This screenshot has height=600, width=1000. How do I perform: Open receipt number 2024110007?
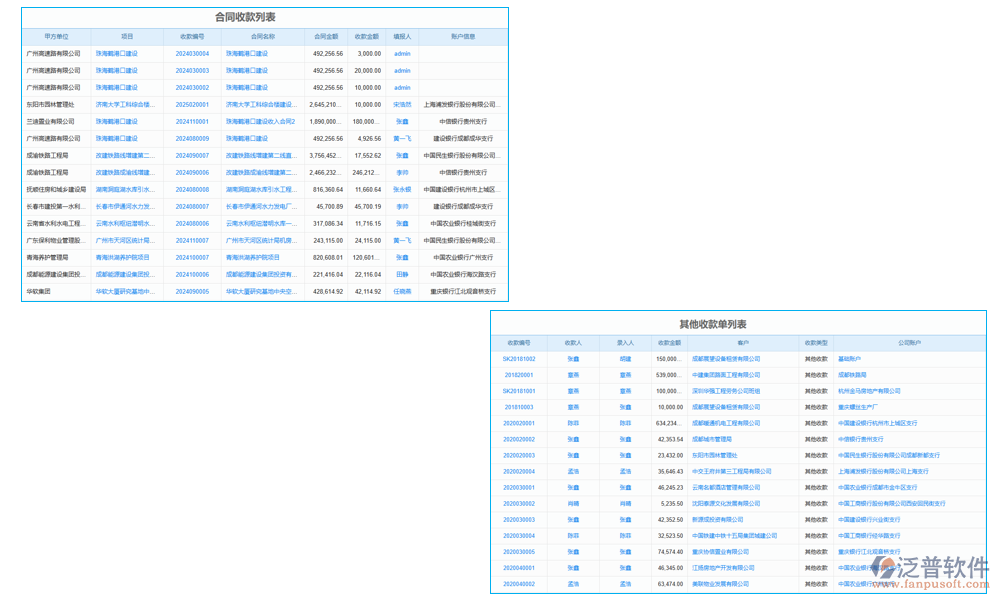pos(192,241)
